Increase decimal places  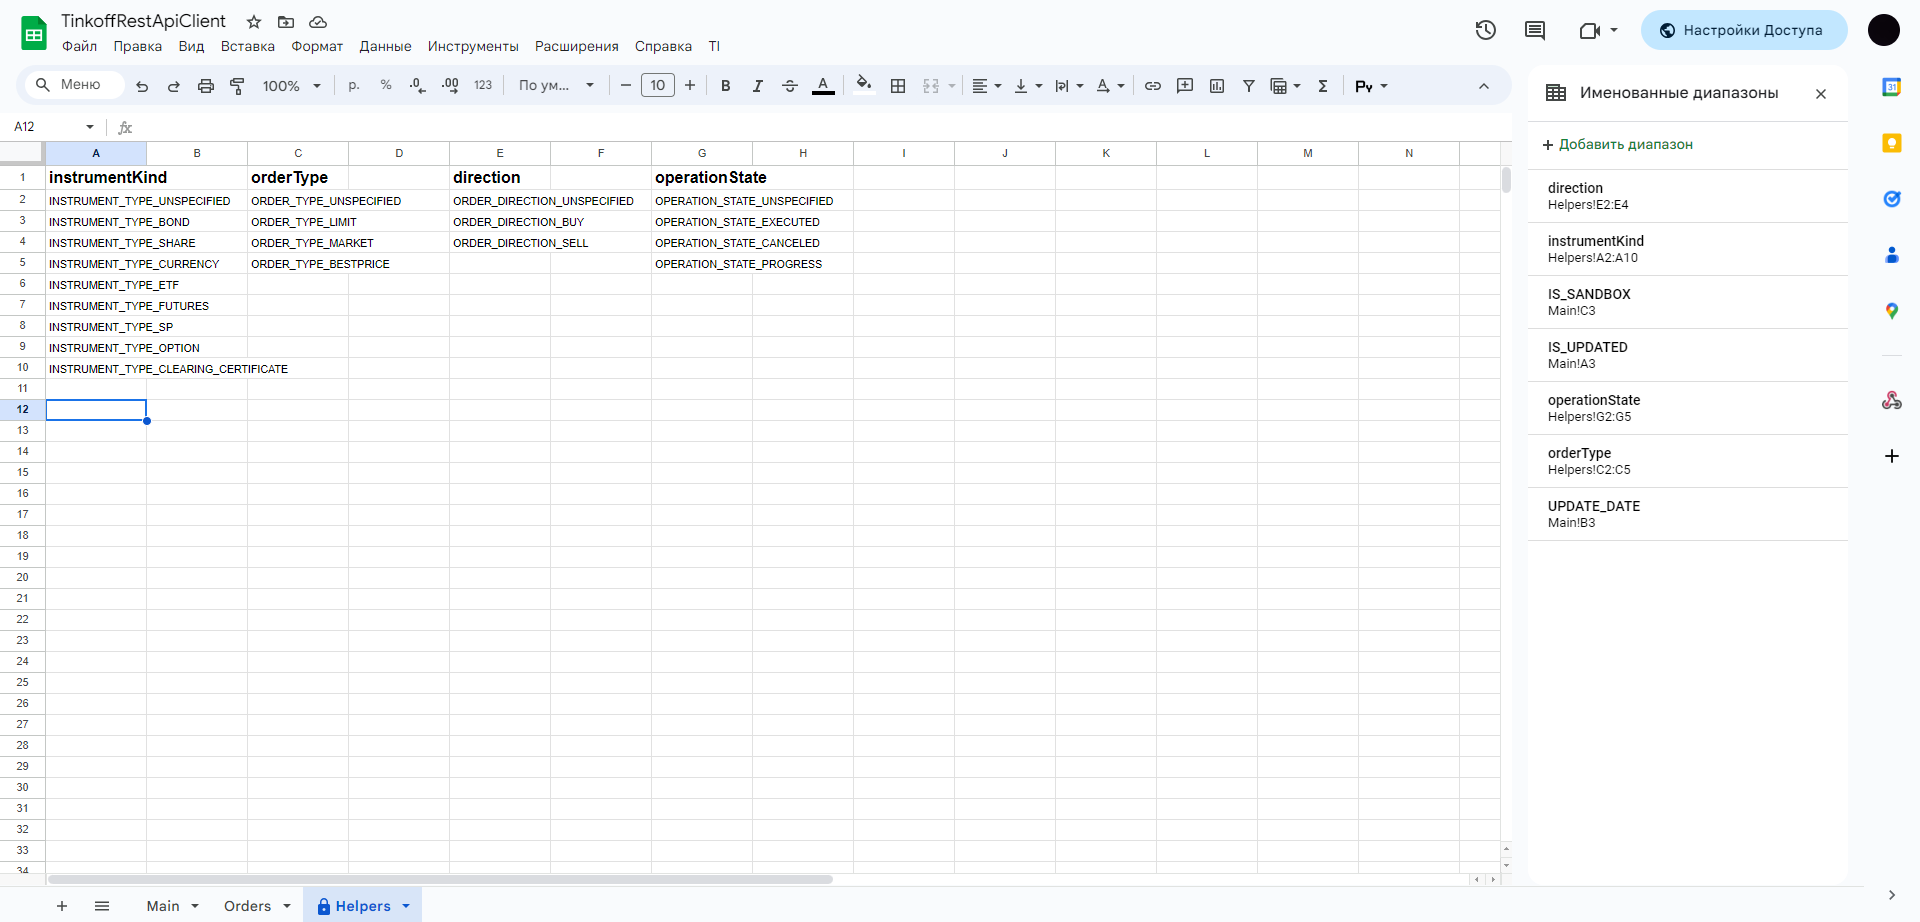coord(450,86)
